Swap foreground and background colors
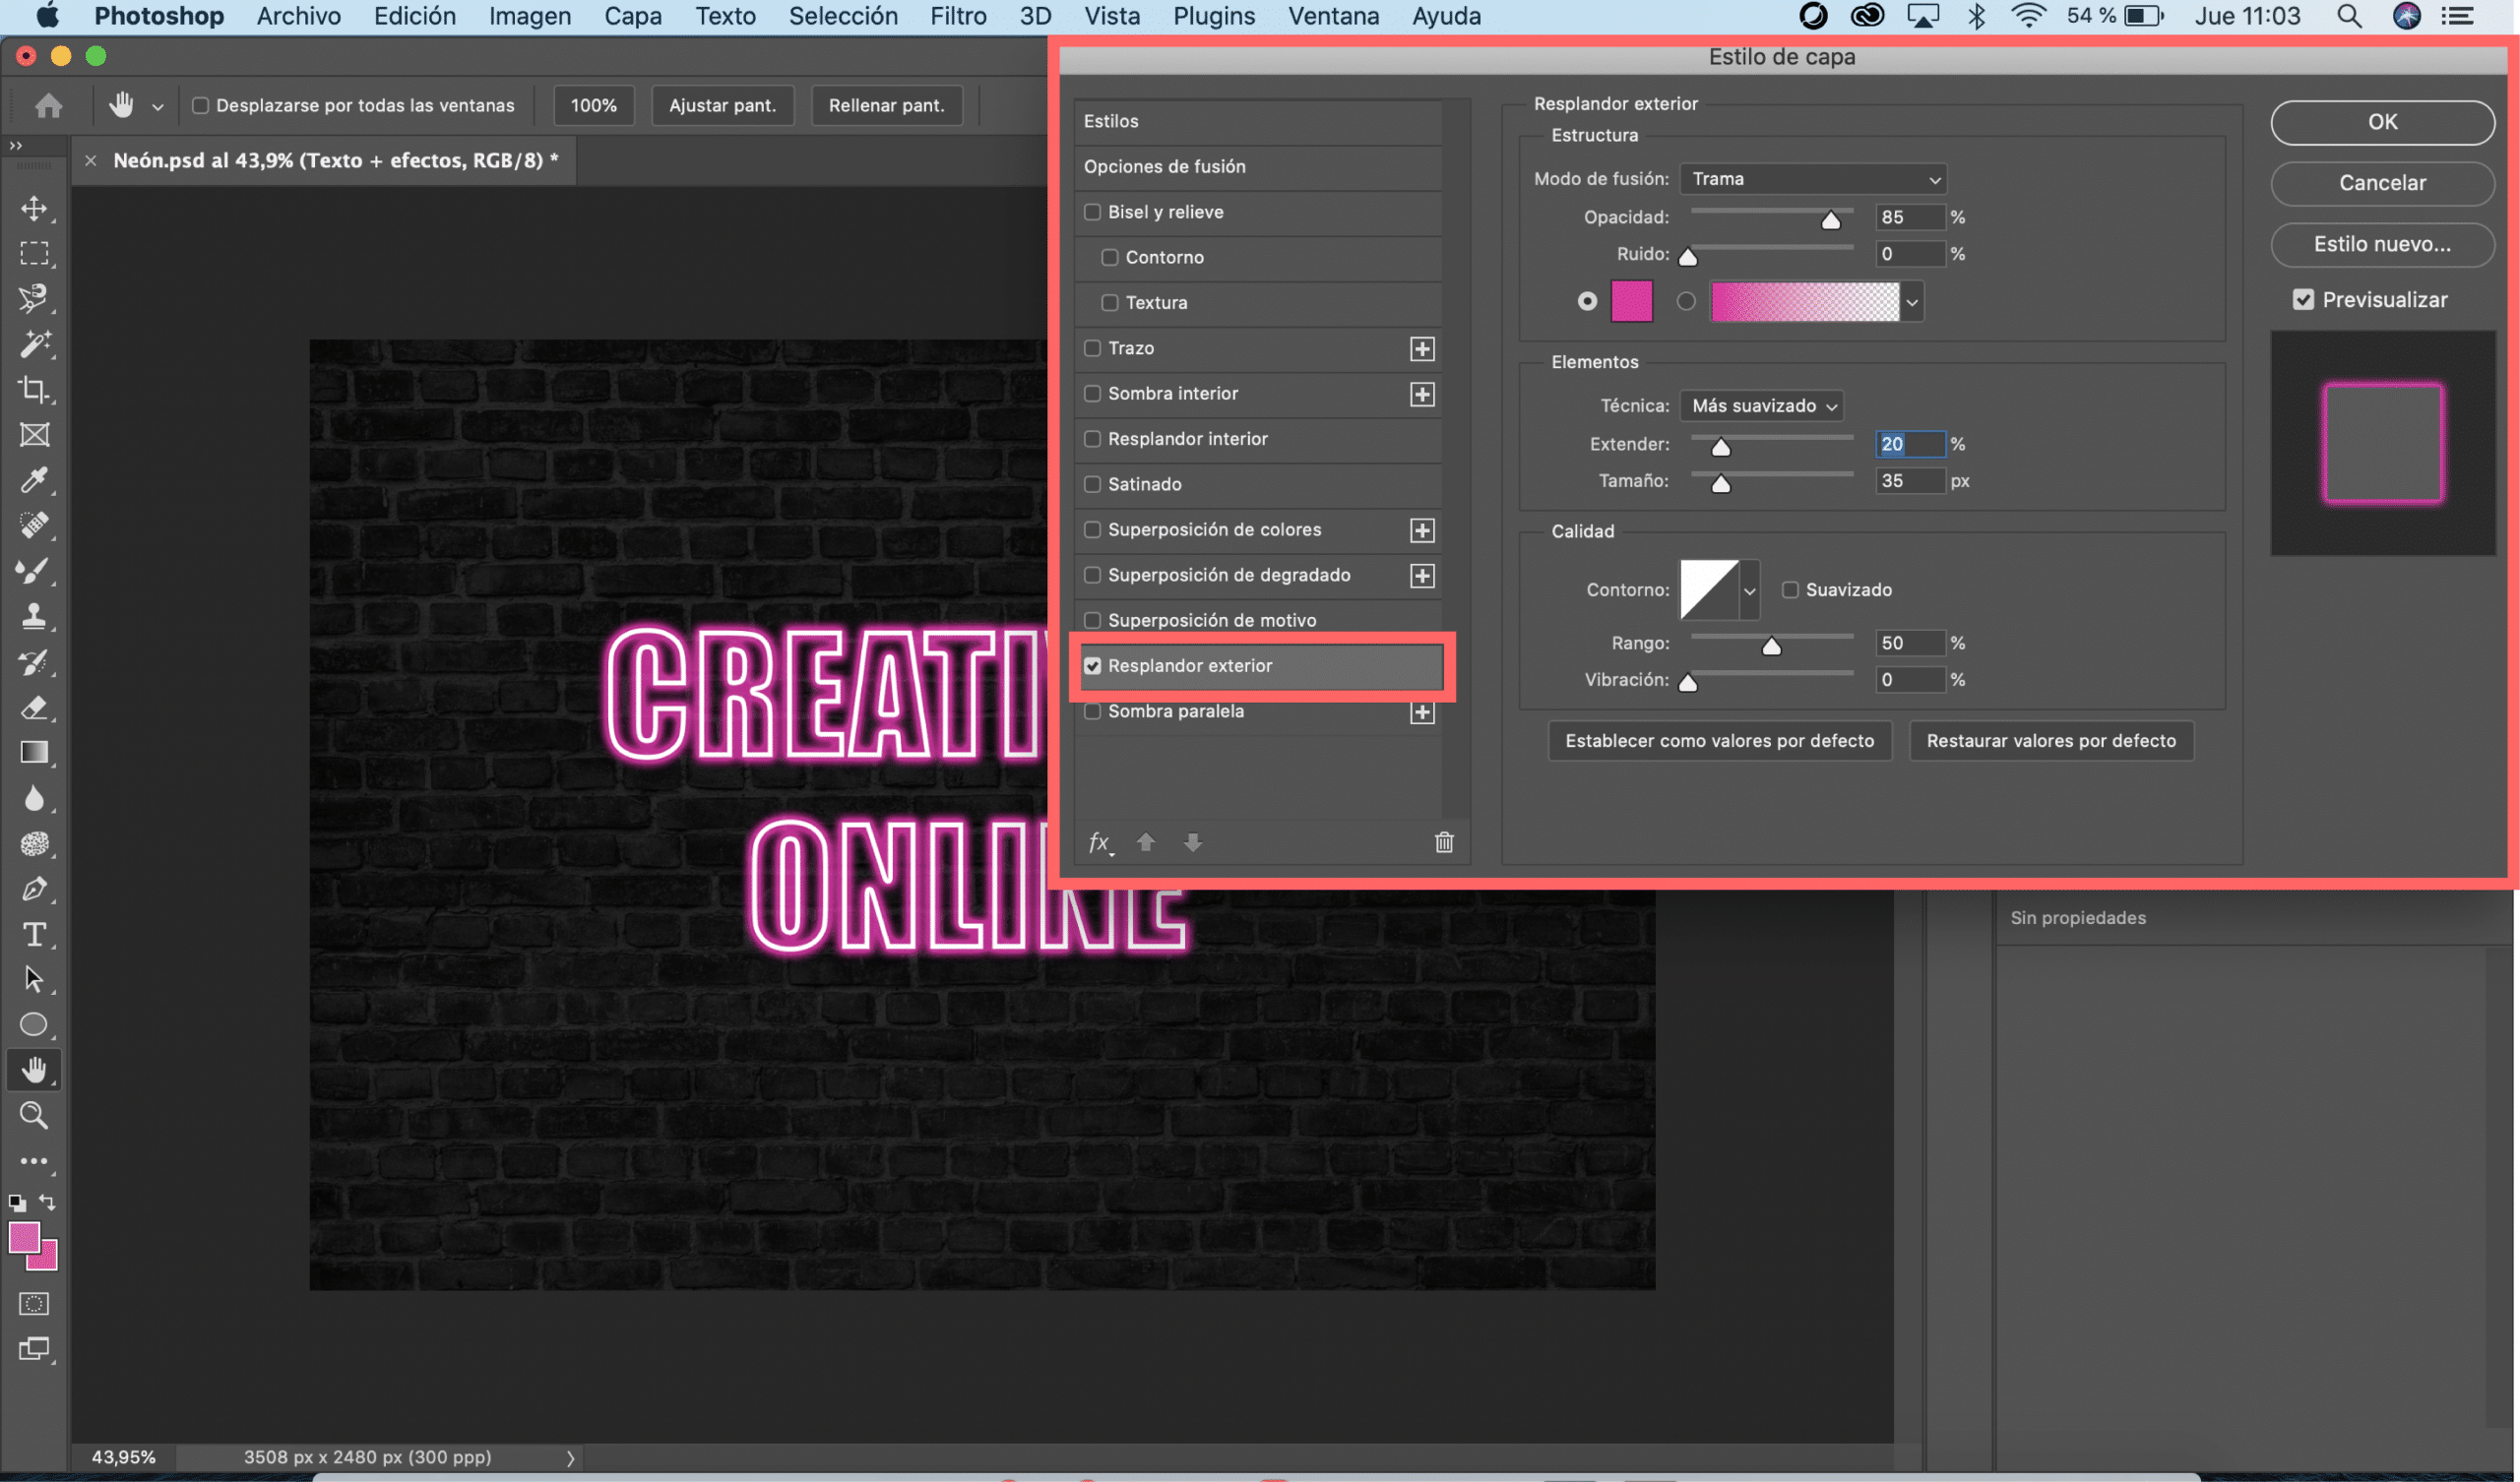The width and height of the screenshot is (2520, 1482). [47, 1202]
